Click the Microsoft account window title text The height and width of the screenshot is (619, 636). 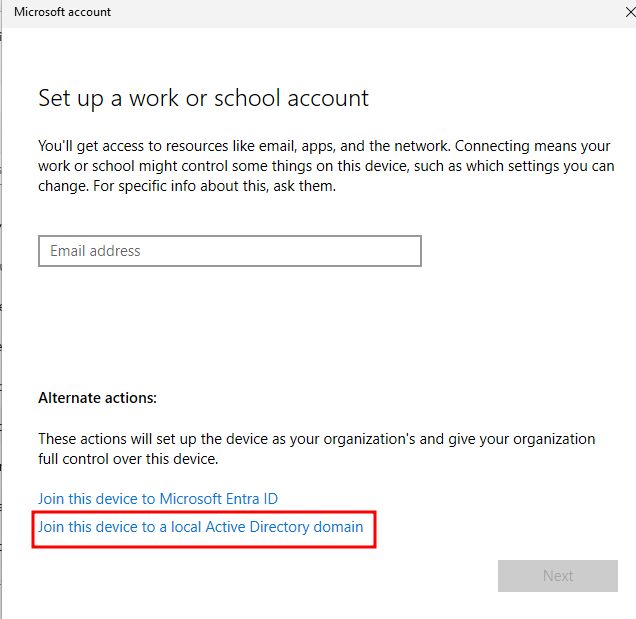(x=62, y=12)
